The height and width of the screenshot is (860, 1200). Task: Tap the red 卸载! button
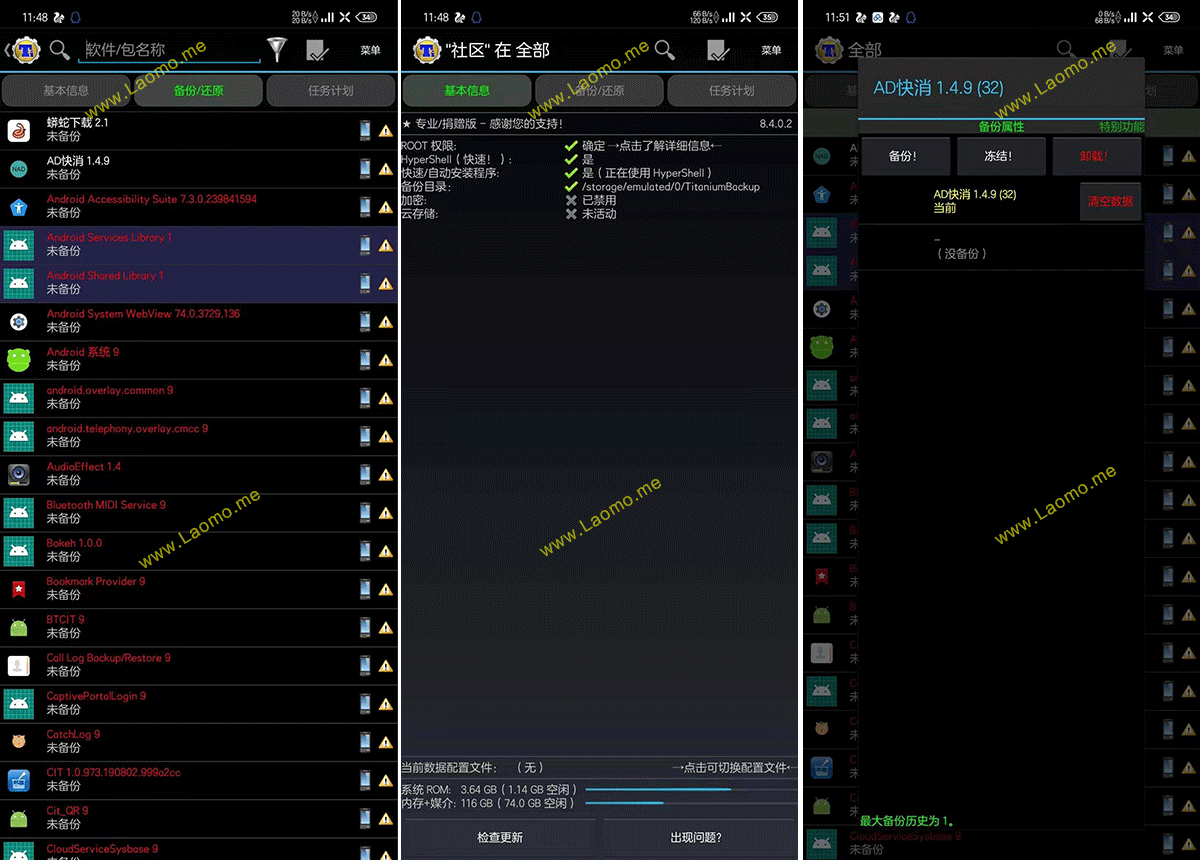click(1096, 156)
